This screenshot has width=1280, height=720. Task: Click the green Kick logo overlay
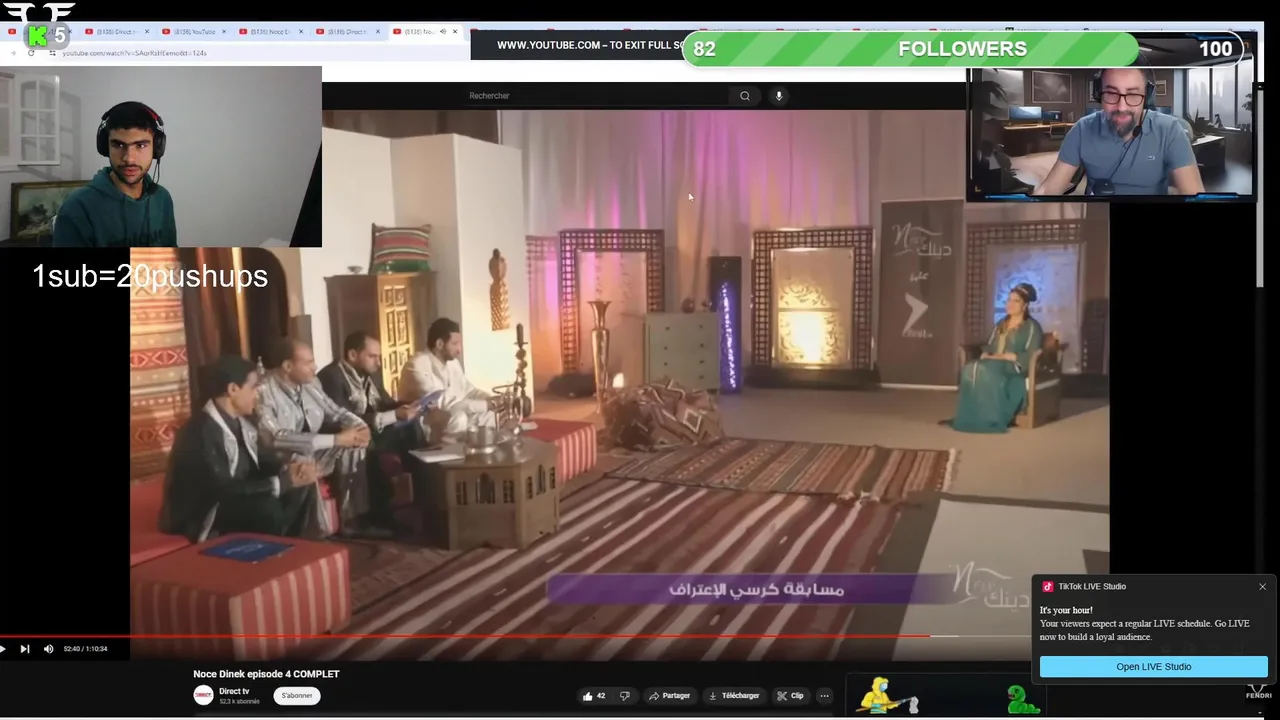click(x=38, y=36)
